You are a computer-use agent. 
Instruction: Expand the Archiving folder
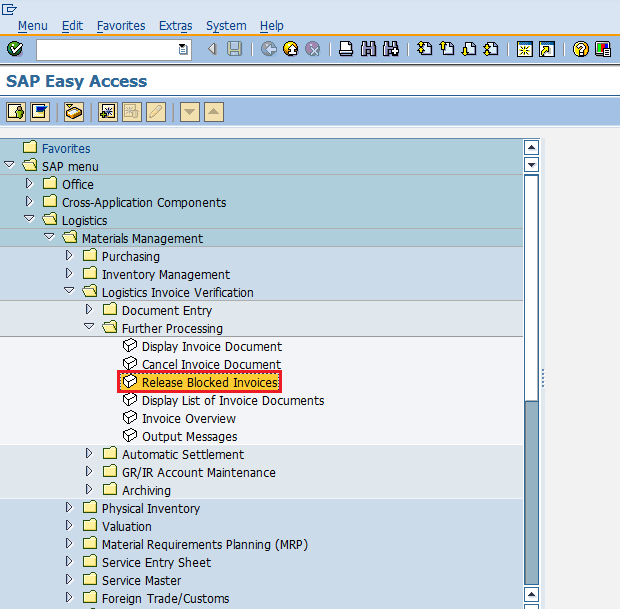coord(89,490)
